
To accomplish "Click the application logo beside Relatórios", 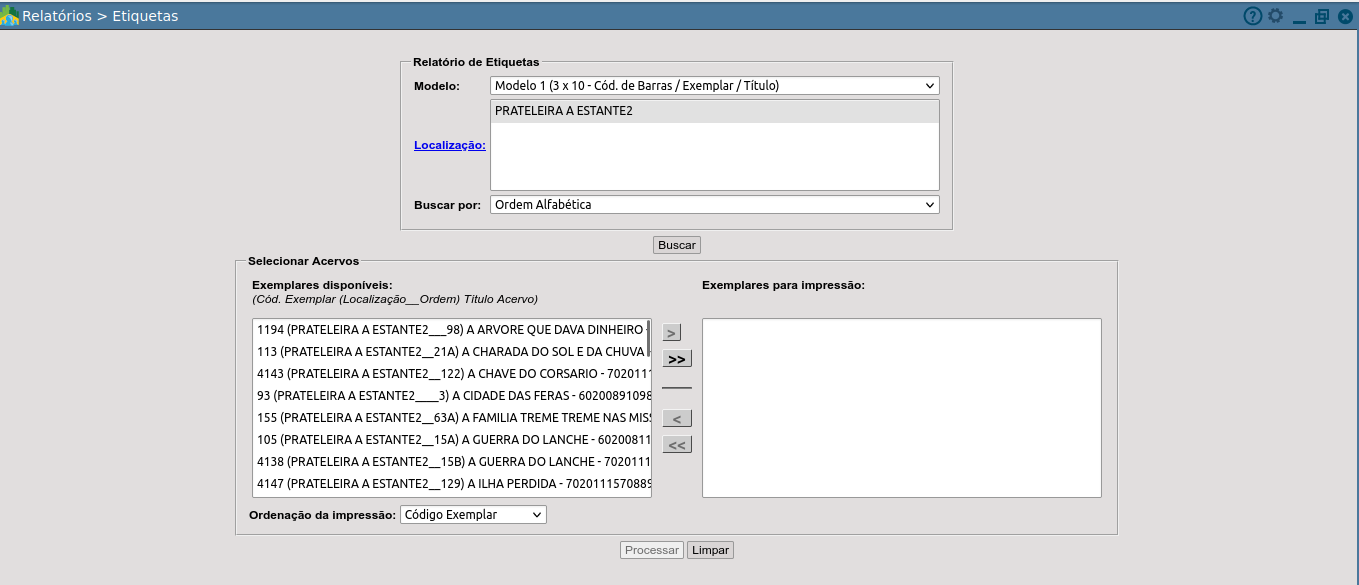I will [x=11, y=15].
